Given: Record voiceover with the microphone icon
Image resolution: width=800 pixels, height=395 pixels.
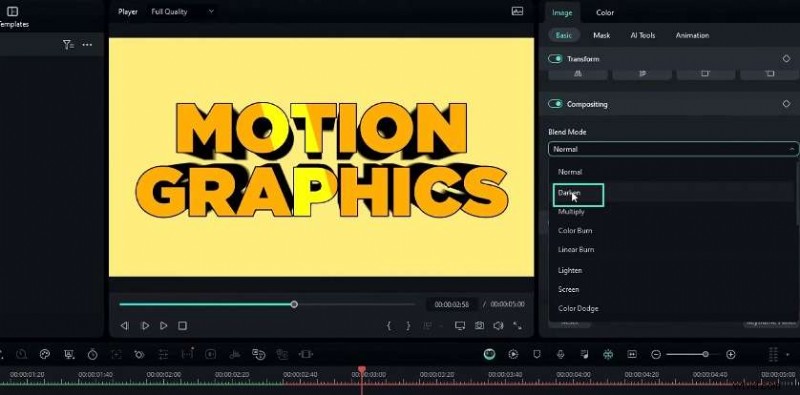Looking at the screenshot, I should (x=560, y=354).
